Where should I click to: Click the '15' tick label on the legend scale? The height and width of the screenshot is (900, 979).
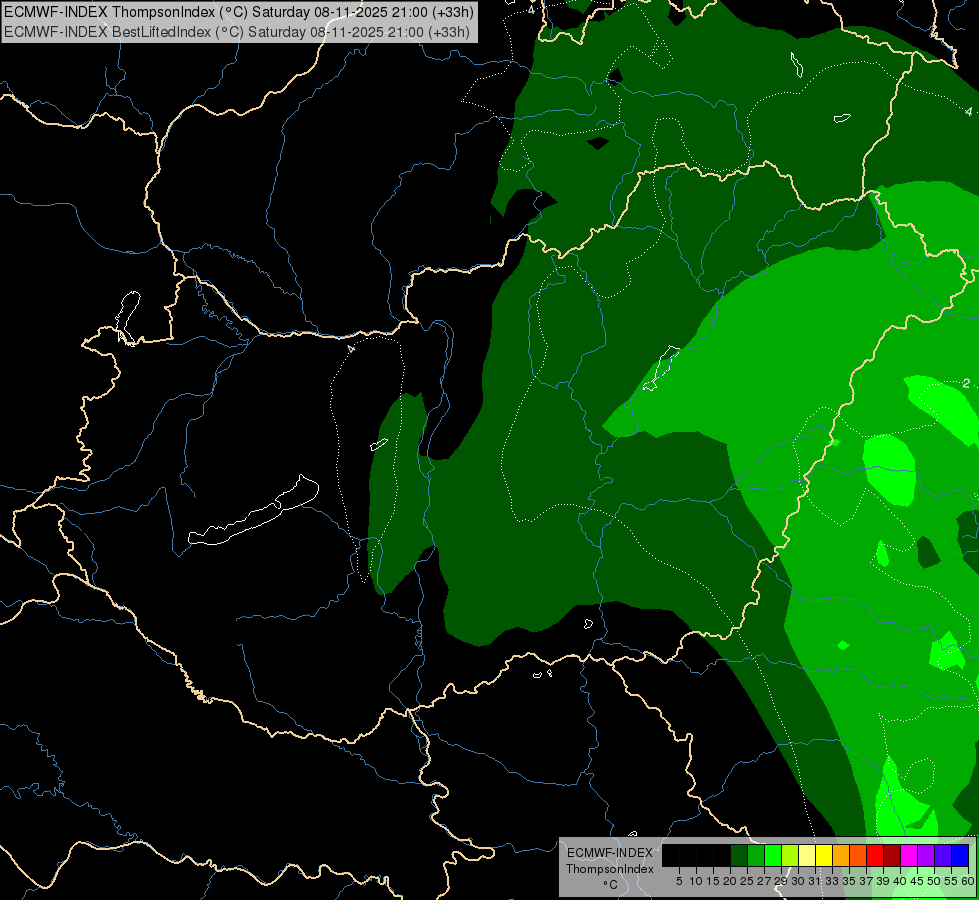pos(713,881)
